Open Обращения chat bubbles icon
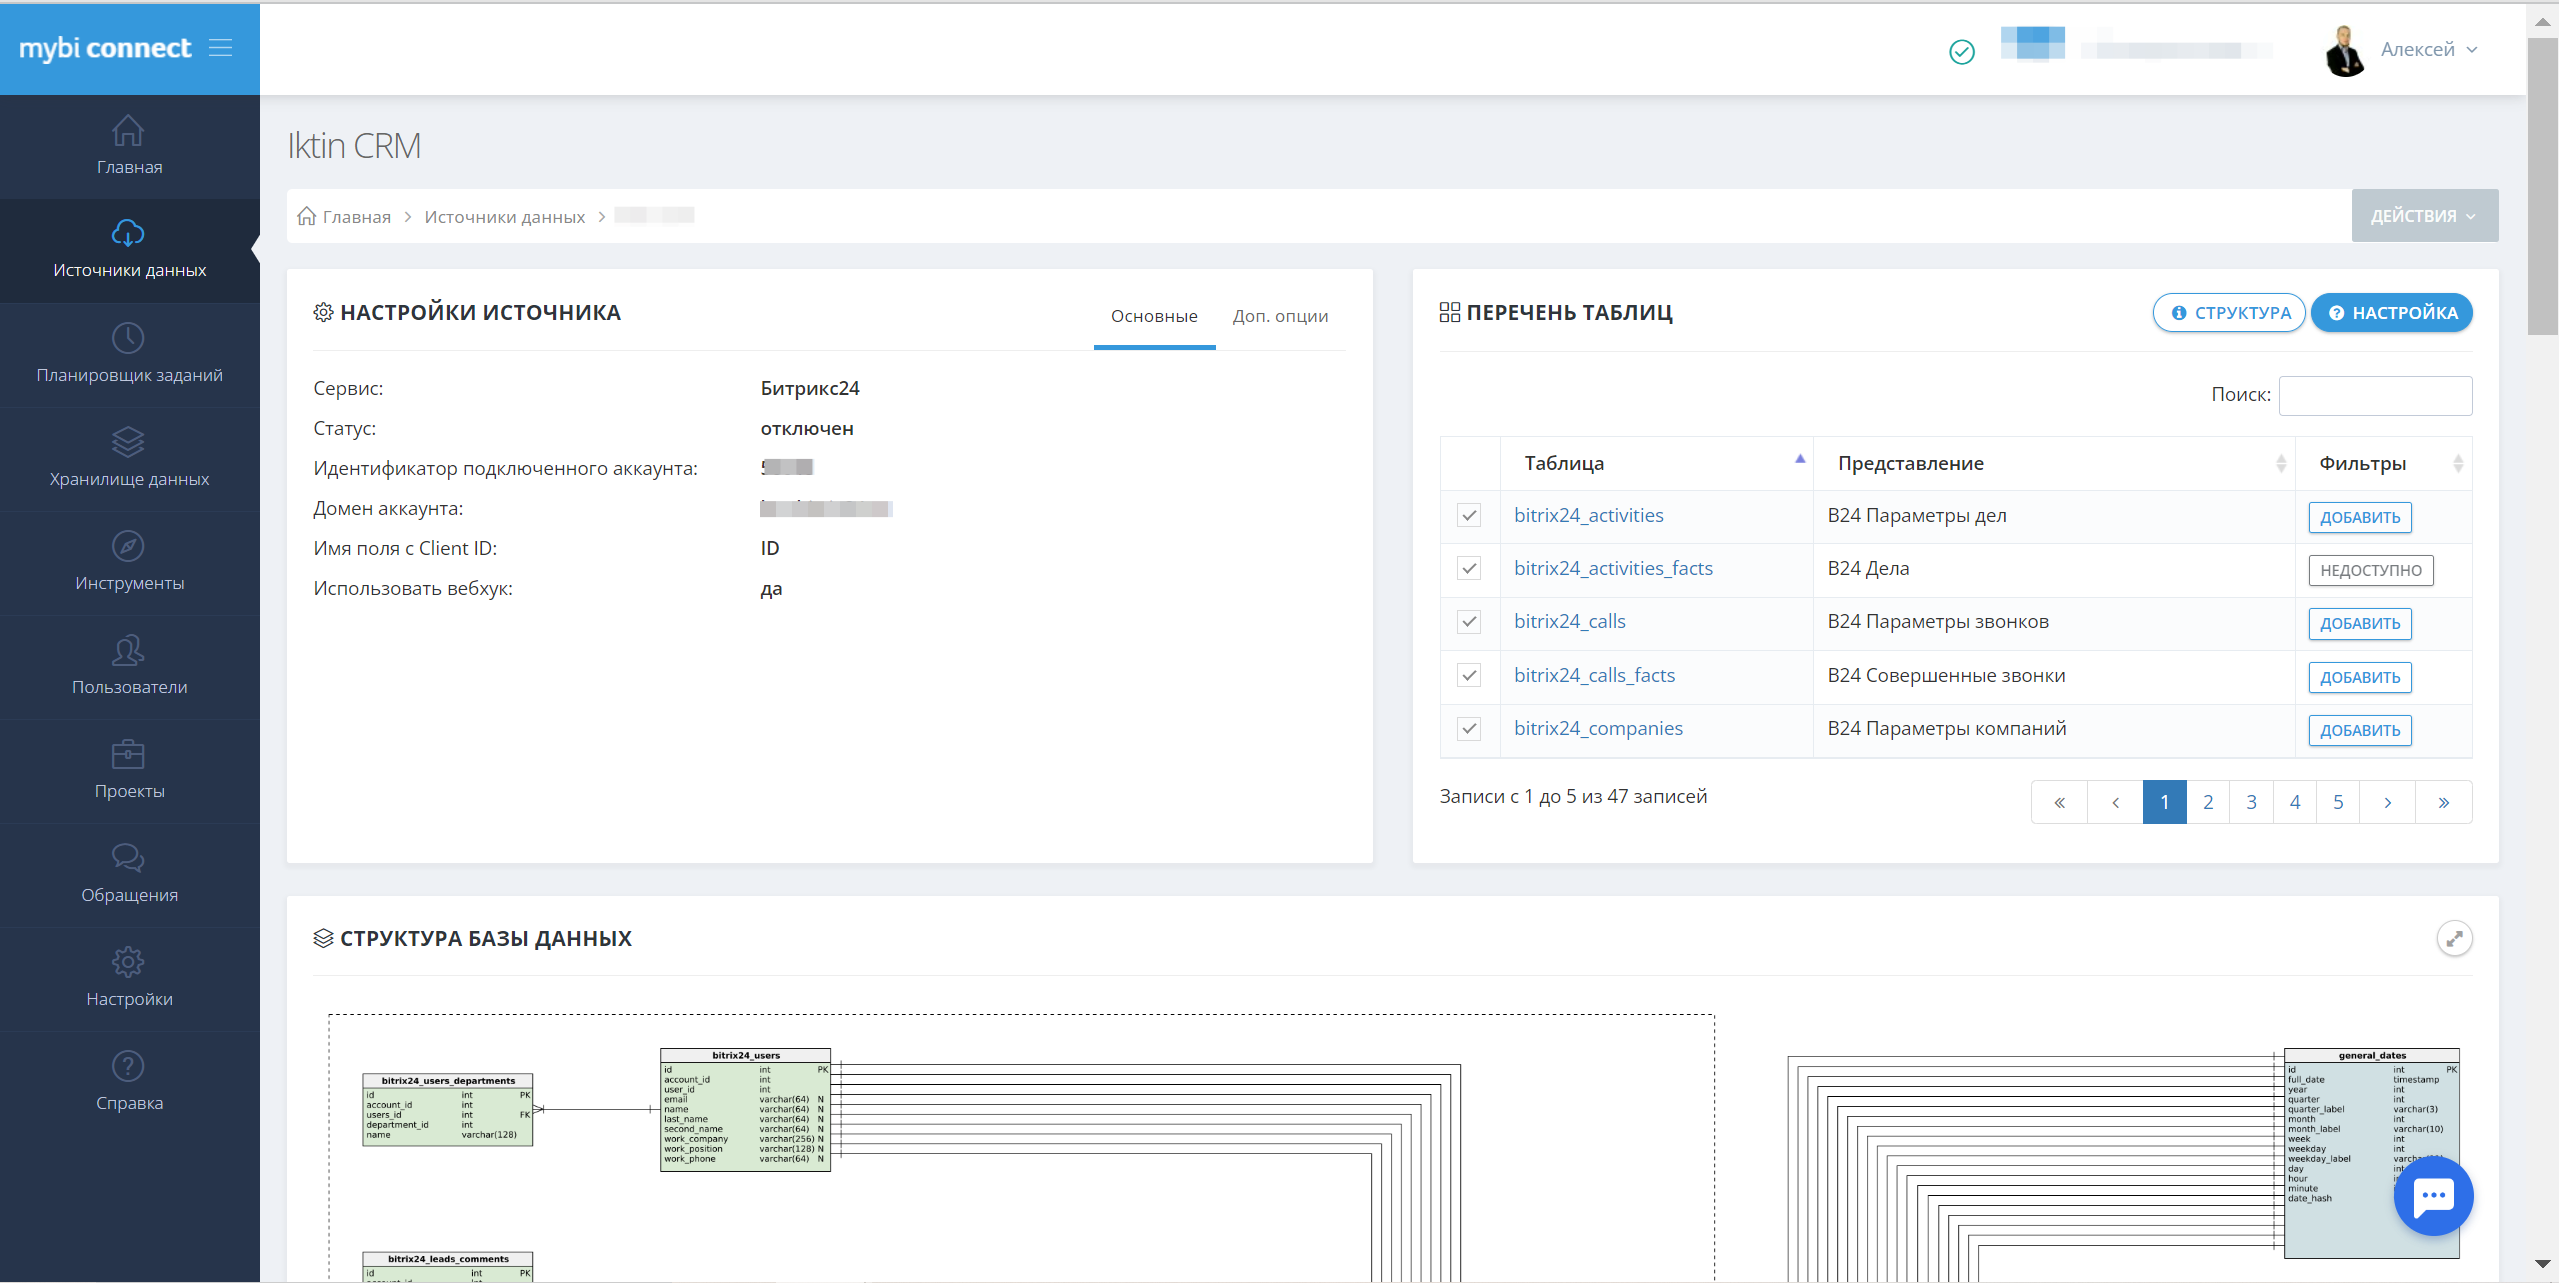 coord(128,858)
